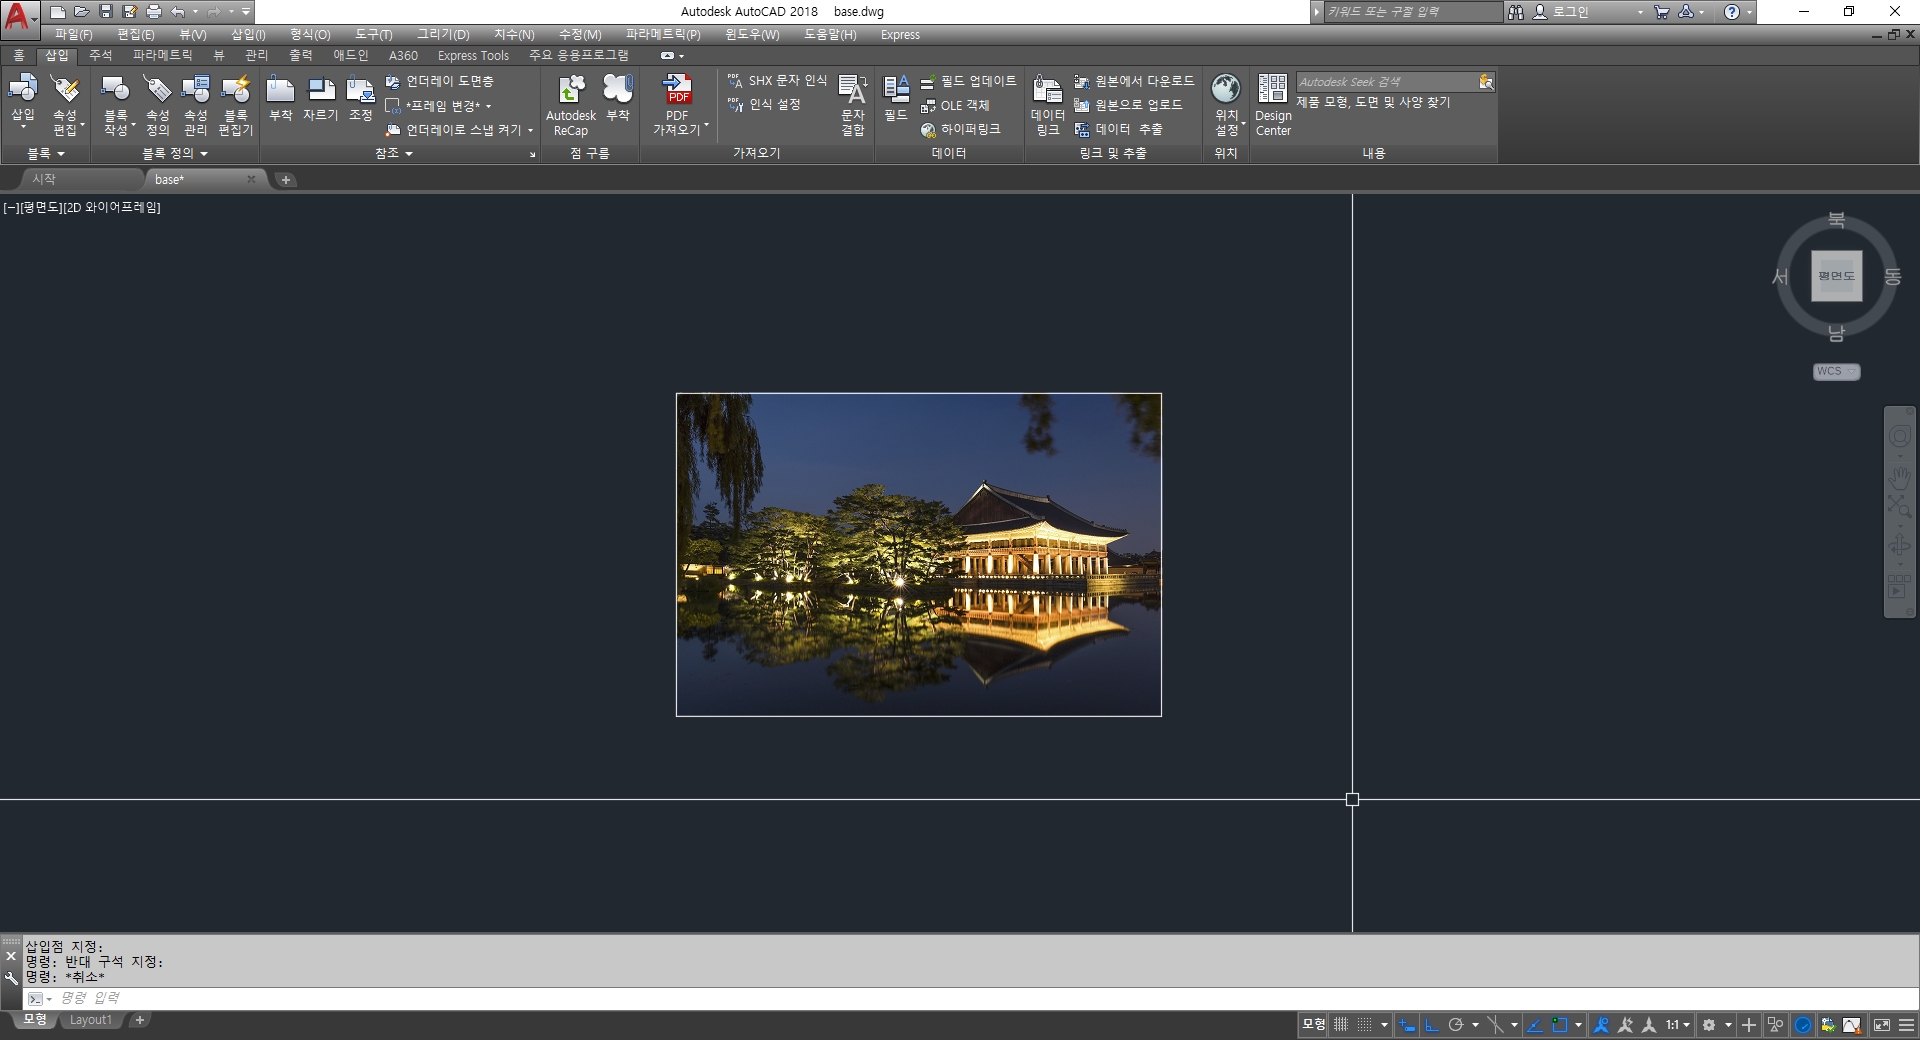The width and height of the screenshot is (1920, 1040).
Task: Switch to the 시작 document tab
Action: point(44,179)
